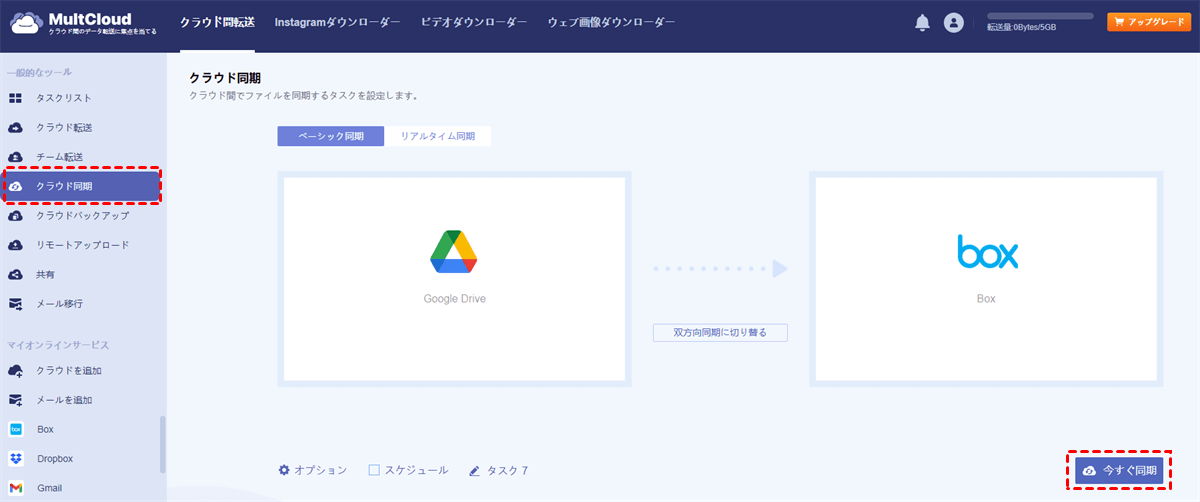Open オプション settings link
The image size is (1200, 502).
click(313, 470)
